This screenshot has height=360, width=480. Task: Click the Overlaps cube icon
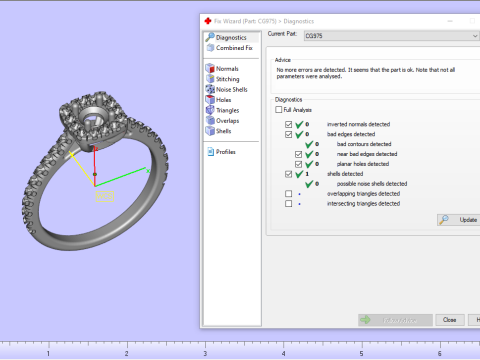(x=210, y=120)
